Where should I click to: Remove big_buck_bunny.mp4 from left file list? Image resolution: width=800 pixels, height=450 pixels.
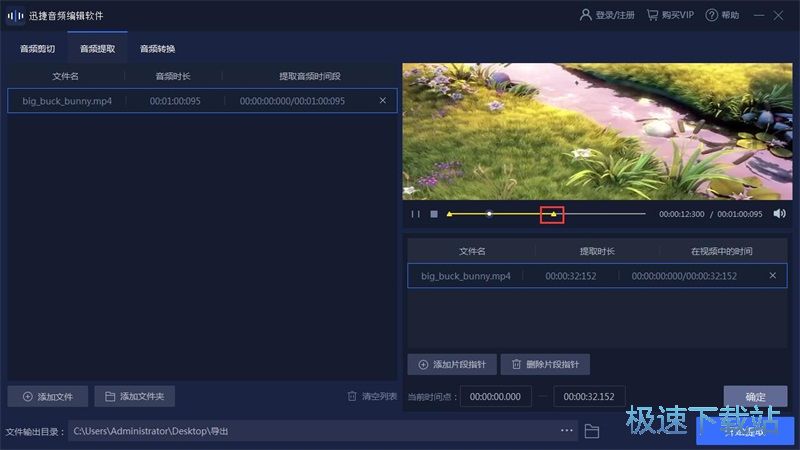pos(383,101)
